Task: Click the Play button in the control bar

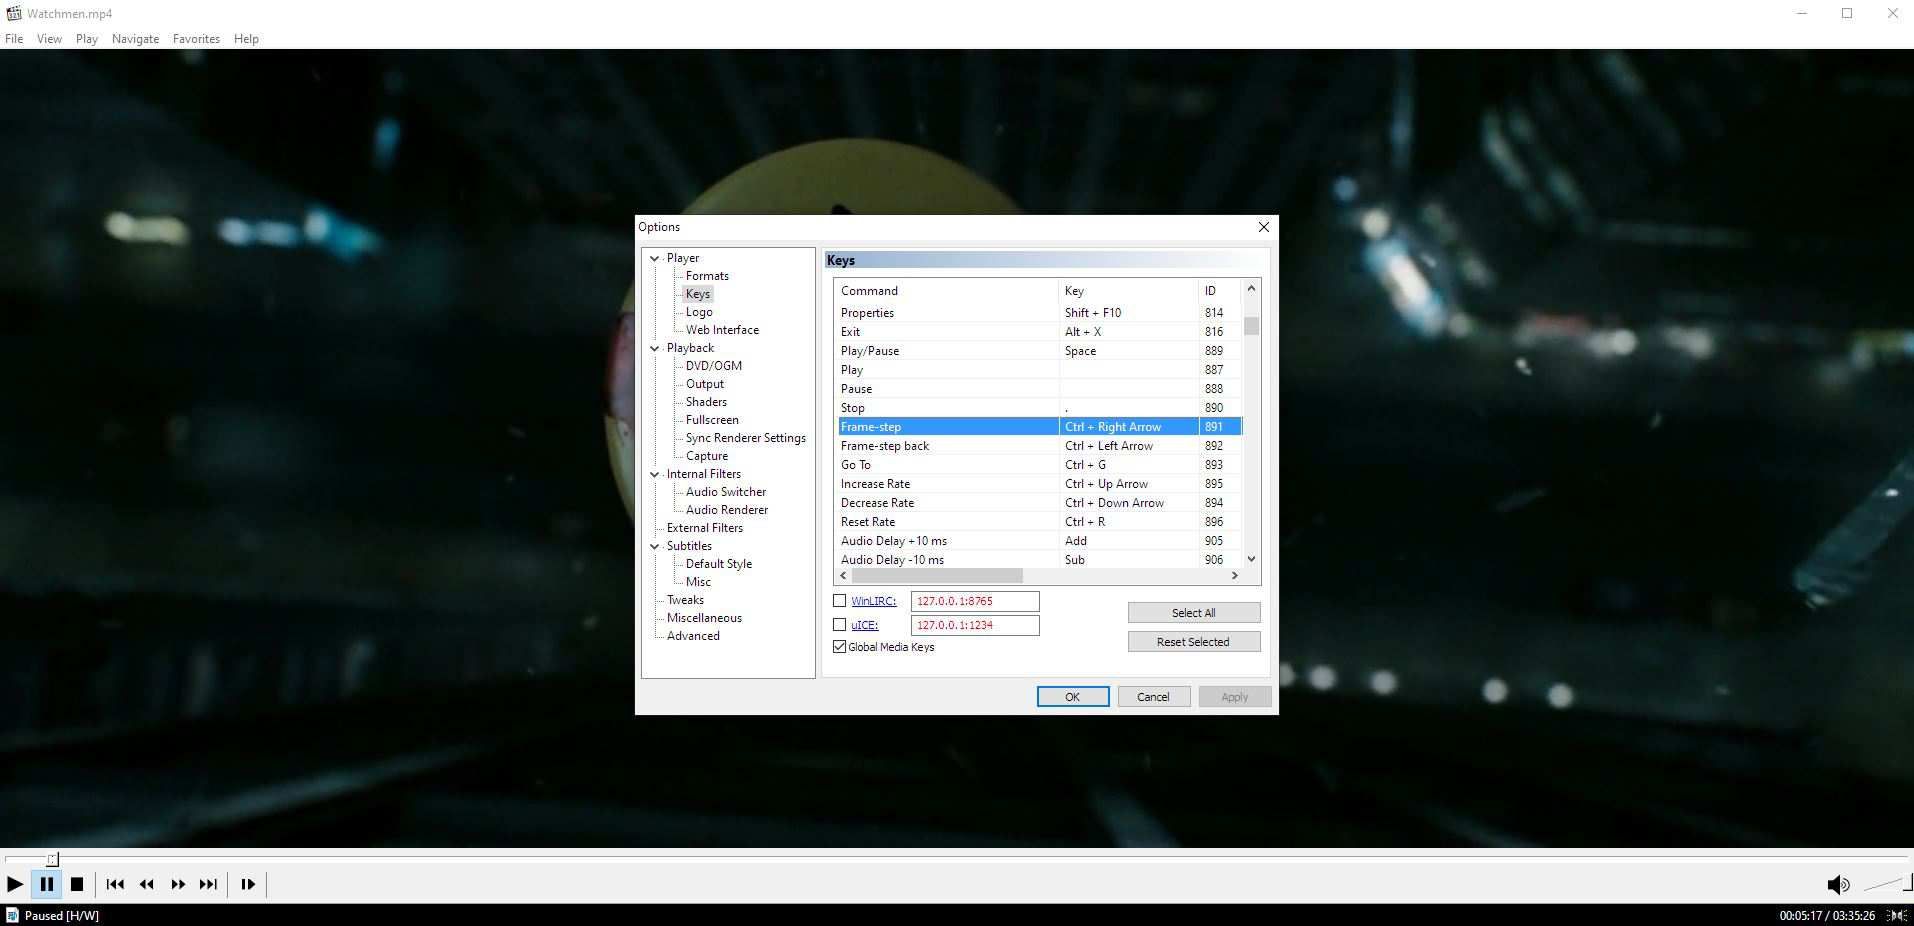Action: [x=15, y=884]
